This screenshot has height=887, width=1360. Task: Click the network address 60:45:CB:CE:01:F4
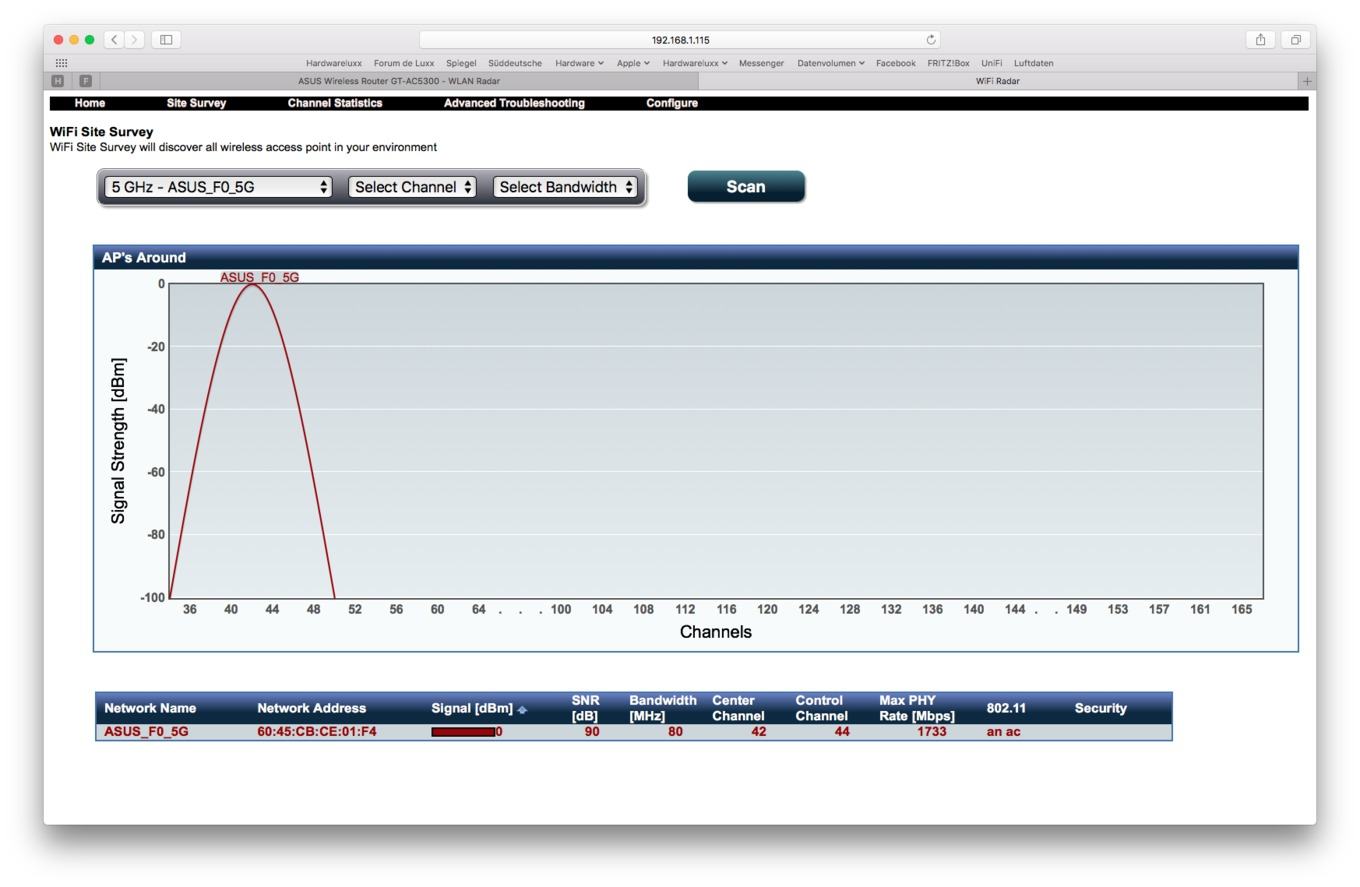(317, 732)
